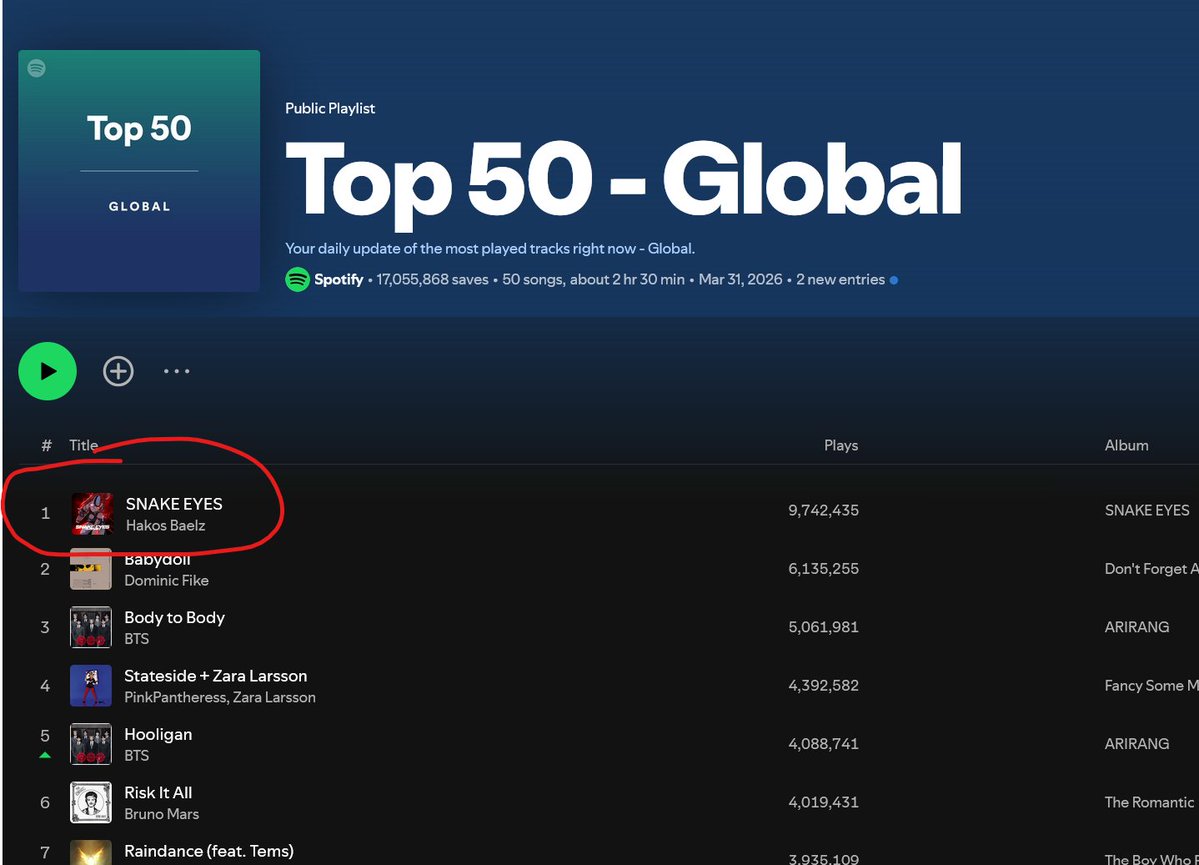This screenshot has width=1199, height=865.
Task: Click the Spotify logo on cover art
Action: (36, 68)
